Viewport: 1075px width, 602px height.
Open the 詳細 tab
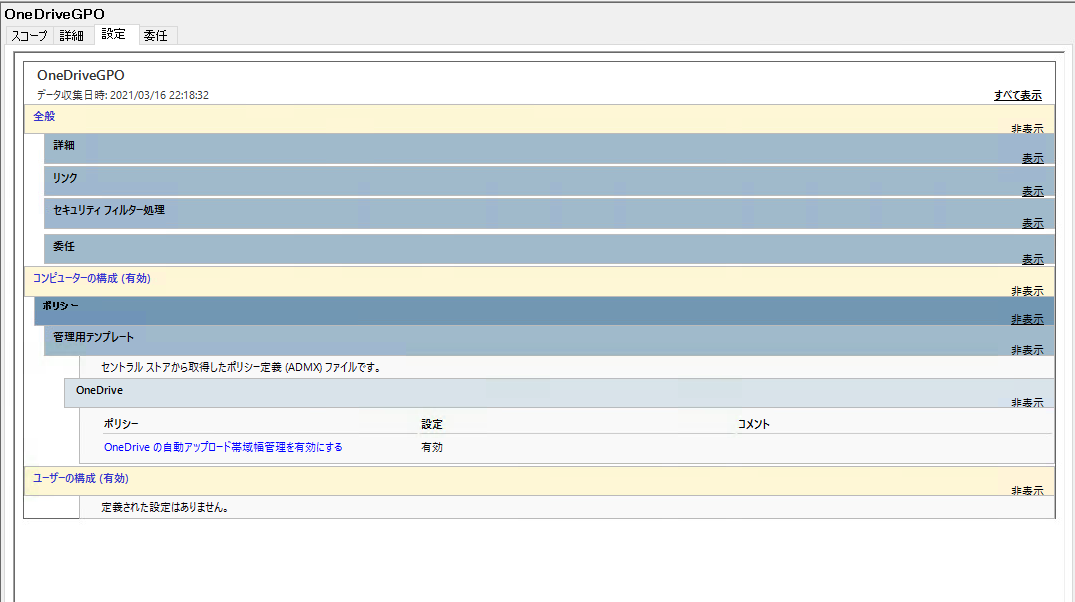pos(72,36)
